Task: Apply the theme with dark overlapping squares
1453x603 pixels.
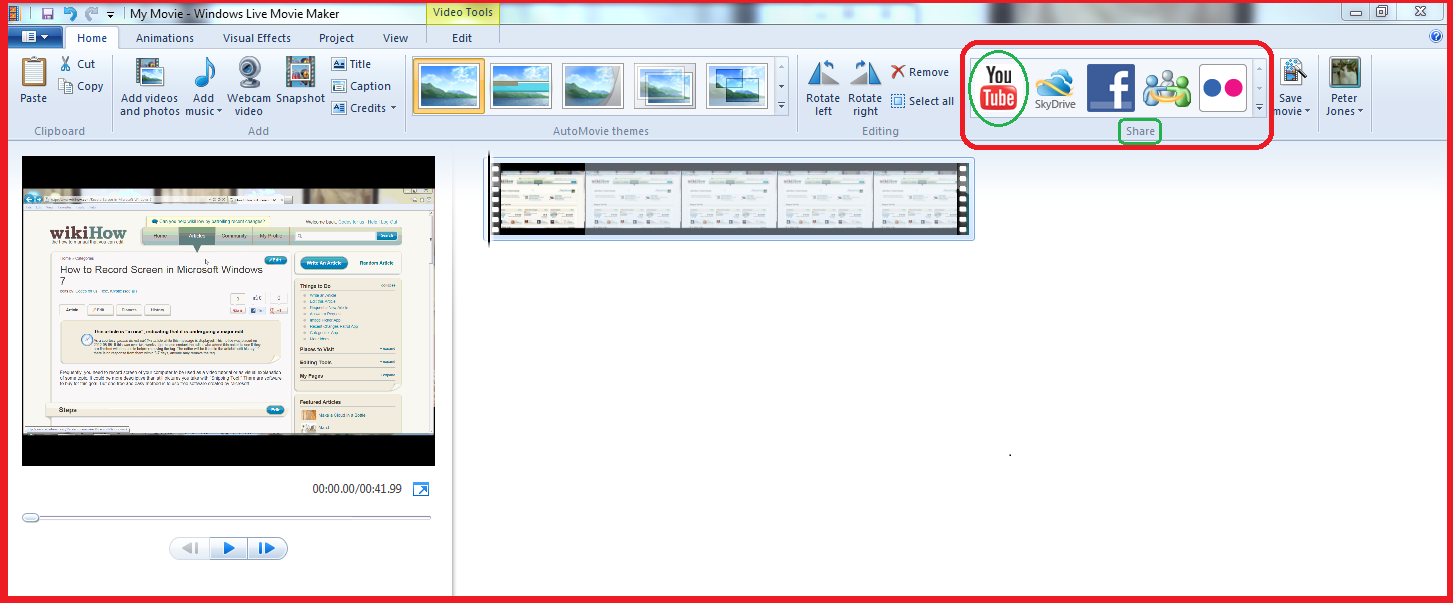Action: [x=737, y=86]
